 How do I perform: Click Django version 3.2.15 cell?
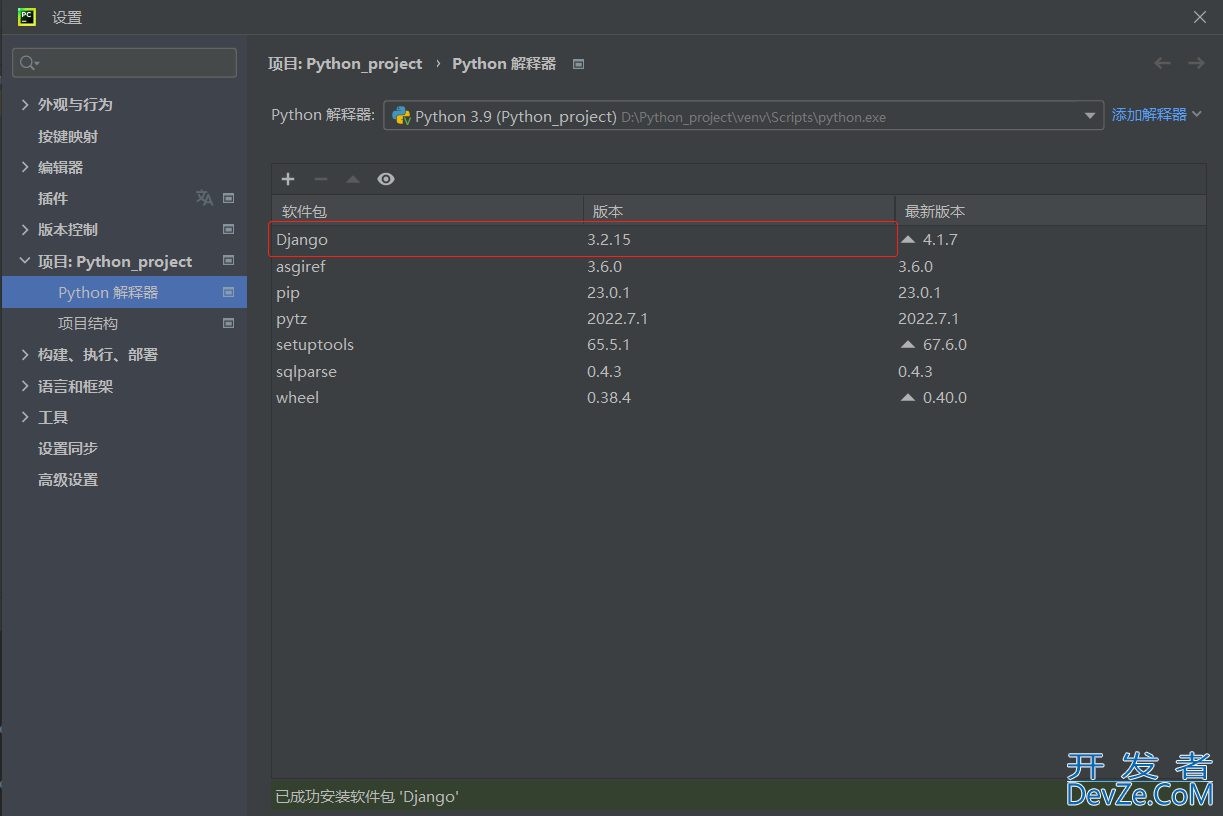tap(609, 240)
